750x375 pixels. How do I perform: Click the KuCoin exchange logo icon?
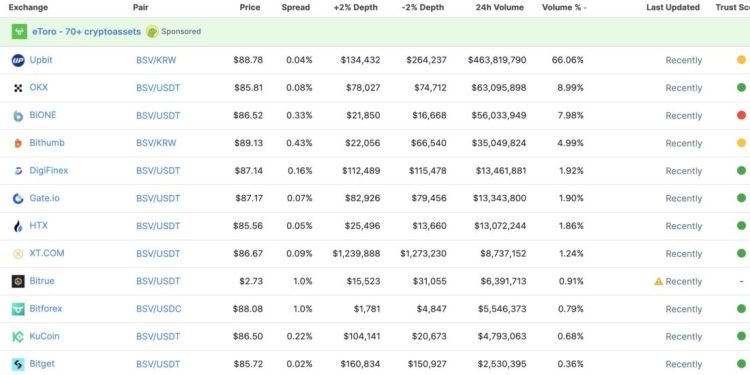coord(18,337)
